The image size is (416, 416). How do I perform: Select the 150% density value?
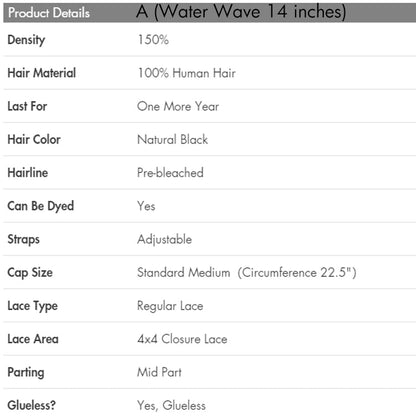(x=153, y=40)
